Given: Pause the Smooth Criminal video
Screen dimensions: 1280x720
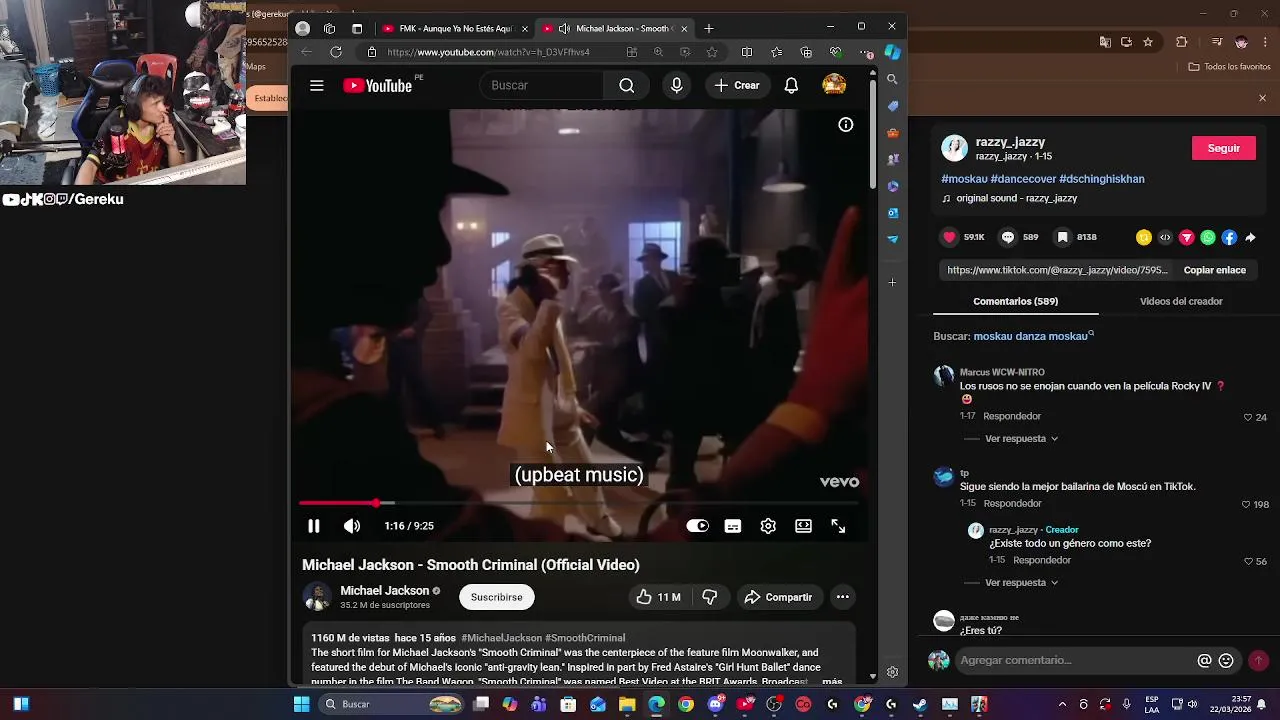Looking at the screenshot, I should point(314,526).
